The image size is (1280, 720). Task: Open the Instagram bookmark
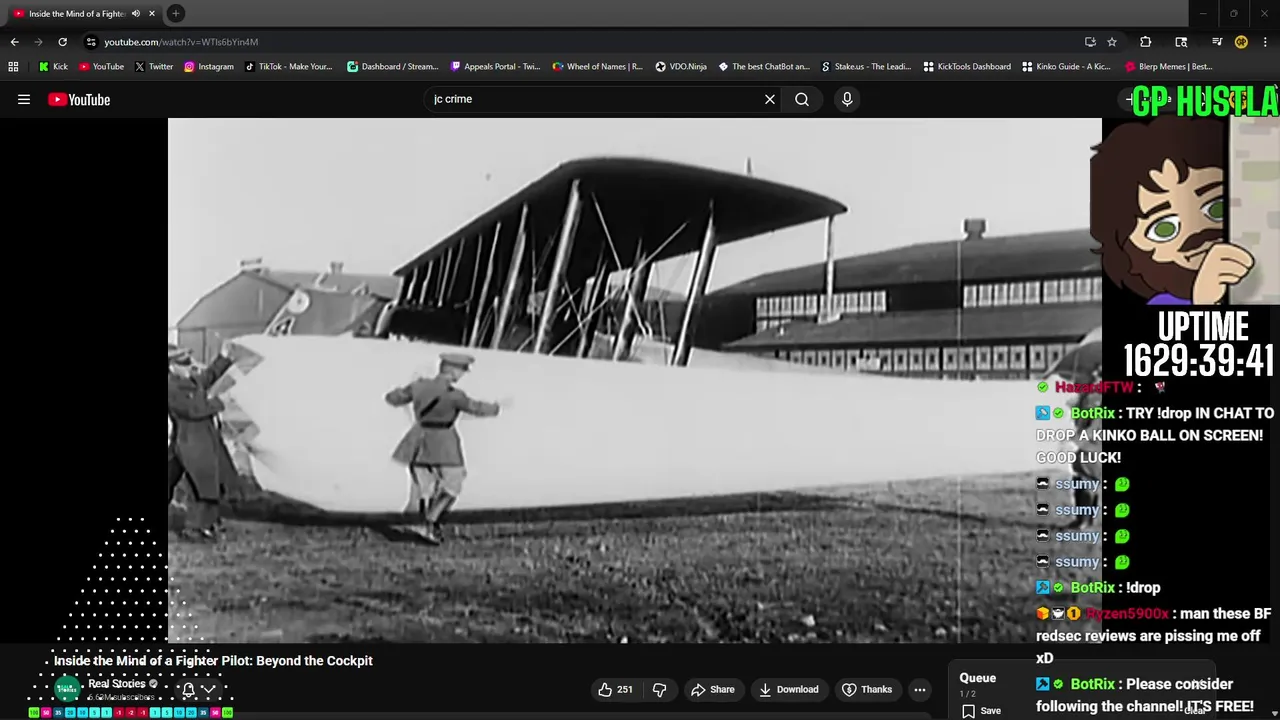point(209,67)
